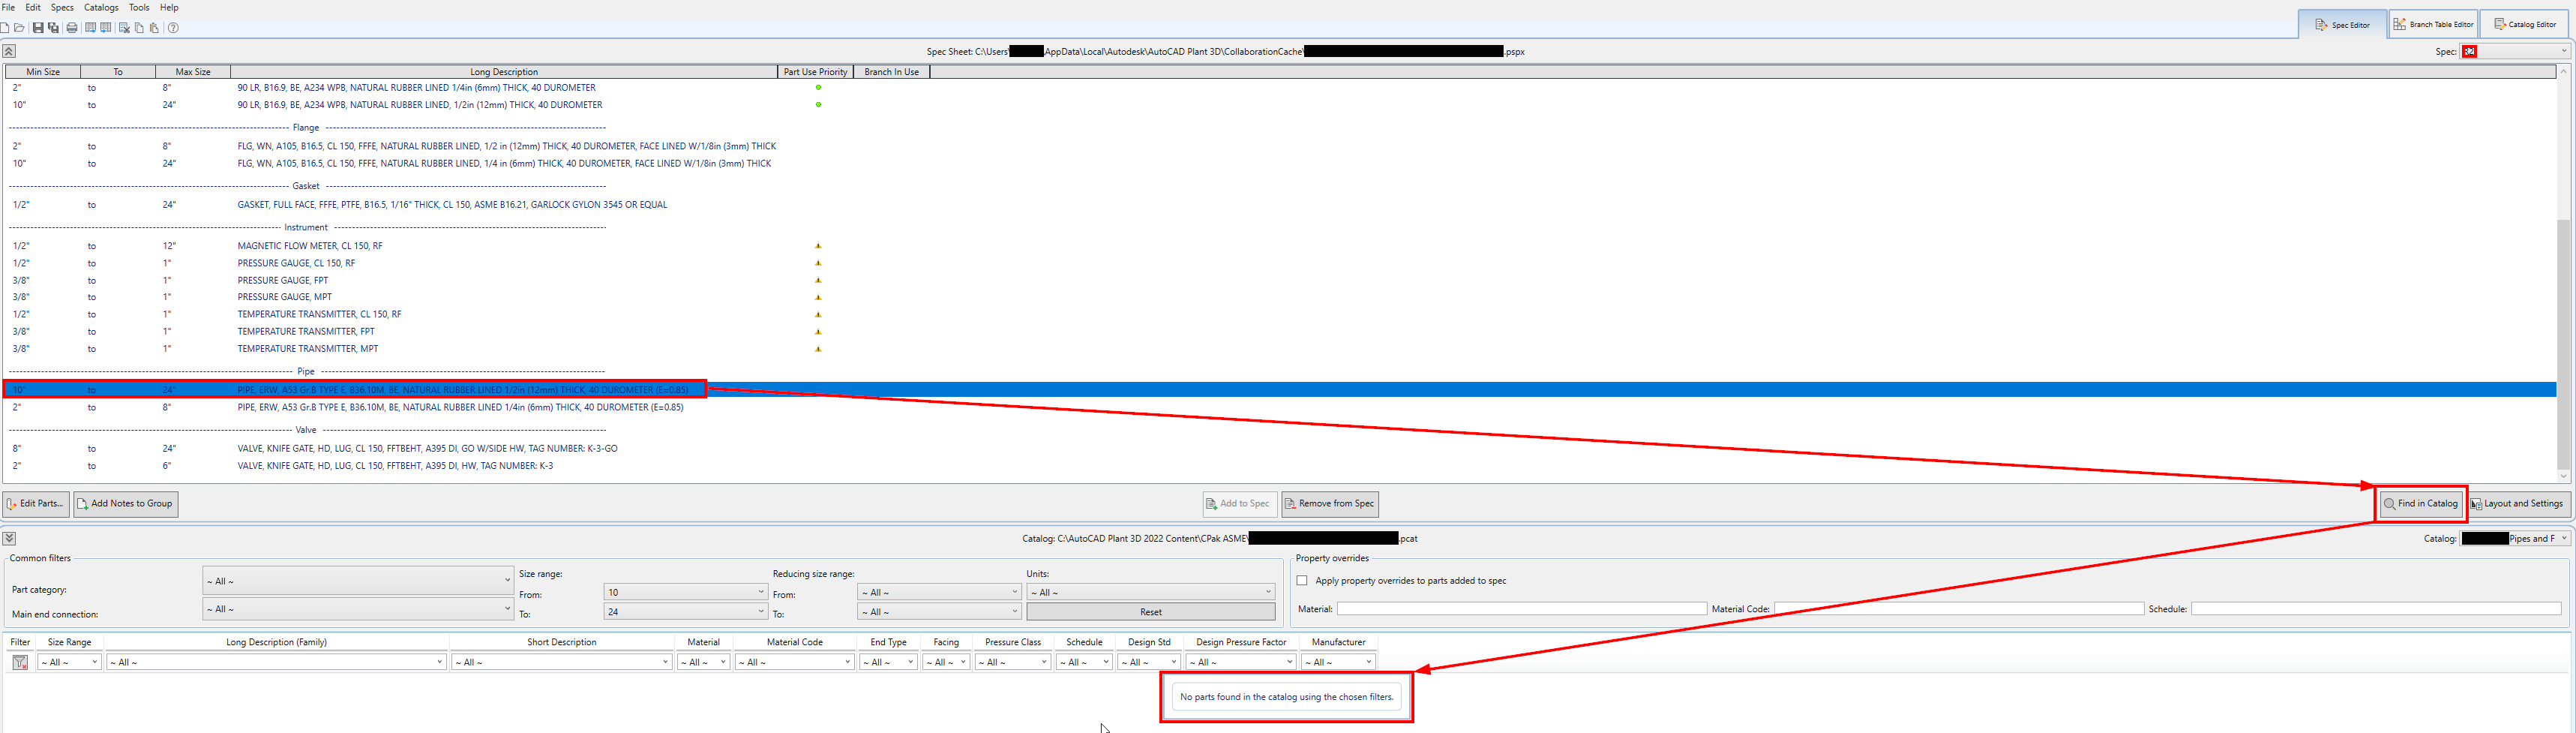Open the Size range To dropdown showing 24
The height and width of the screenshot is (733, 2576).
685,612
